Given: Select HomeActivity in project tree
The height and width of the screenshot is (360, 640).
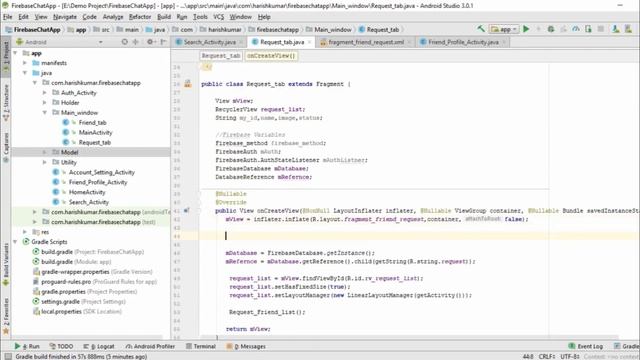Looking at the screenshot, I should (x=87, y=192).
